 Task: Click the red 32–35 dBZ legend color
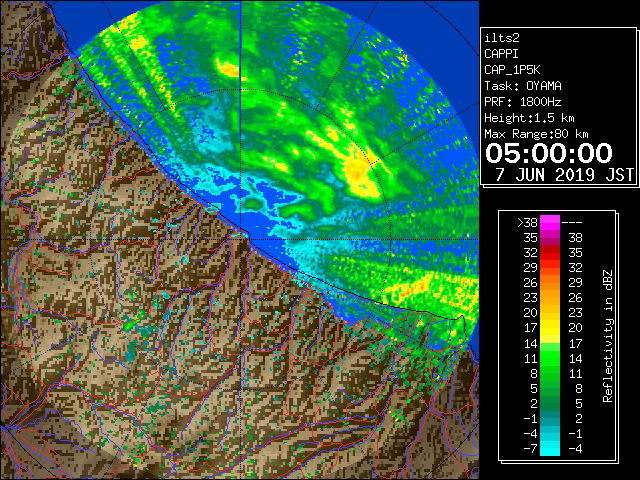pyautogui.click(x=550, y=253)
